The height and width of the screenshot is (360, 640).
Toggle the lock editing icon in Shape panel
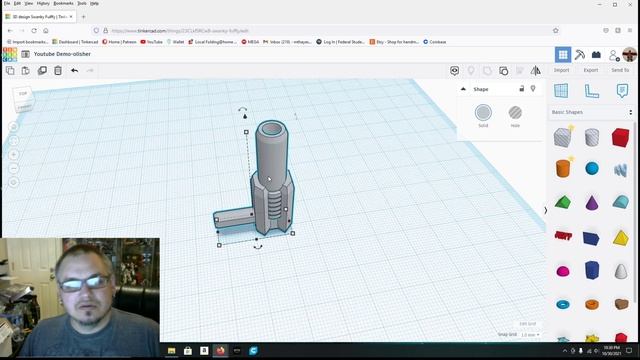tap(522, 89)
